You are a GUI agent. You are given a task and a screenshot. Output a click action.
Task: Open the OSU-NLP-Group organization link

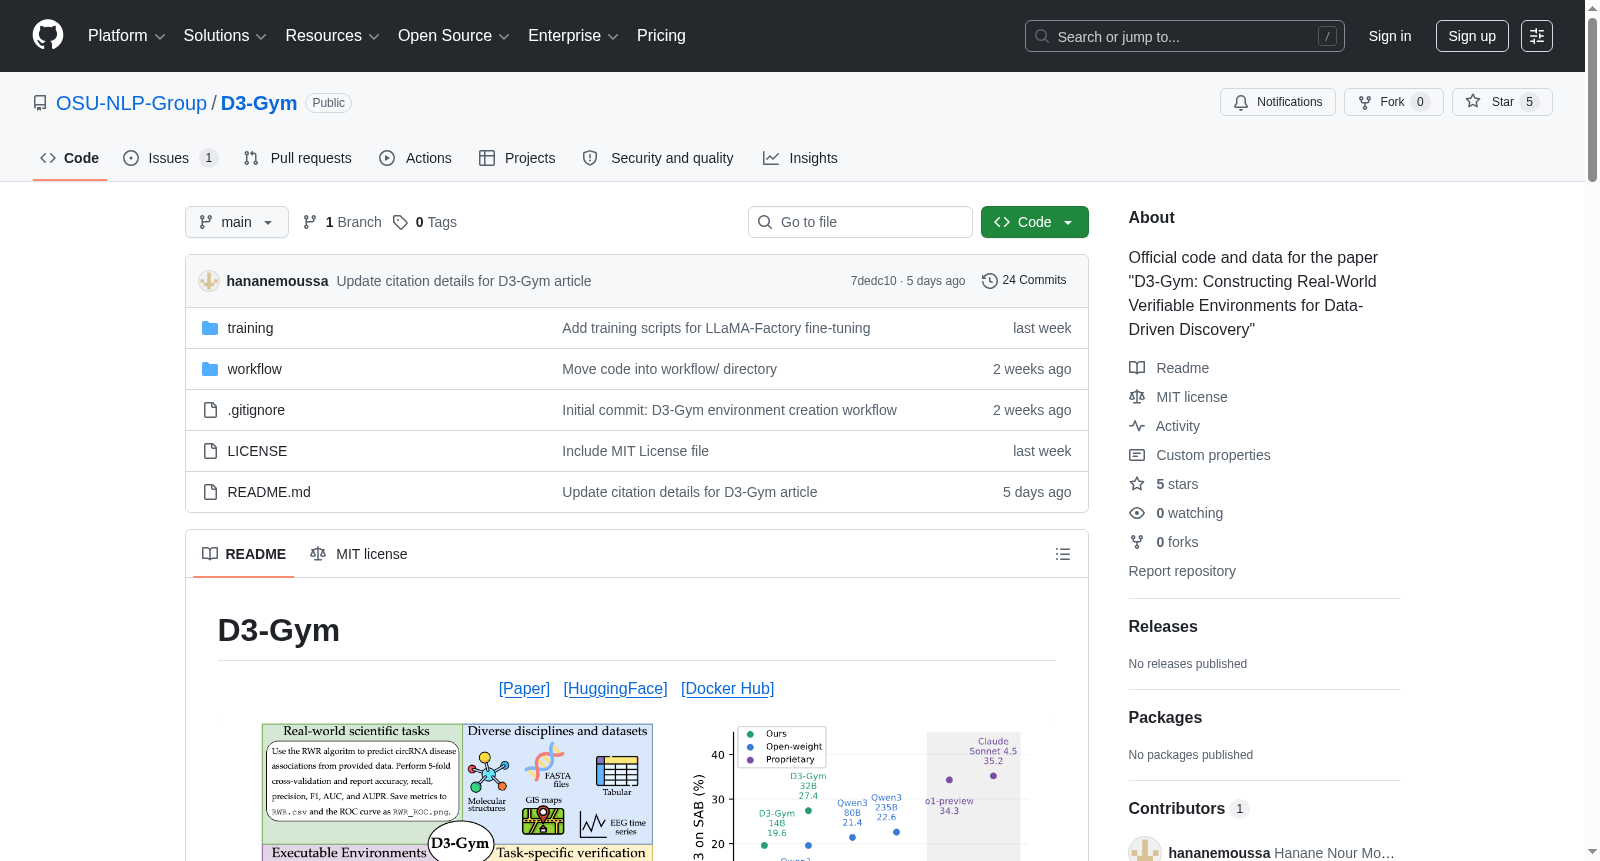tap(131, 103)
